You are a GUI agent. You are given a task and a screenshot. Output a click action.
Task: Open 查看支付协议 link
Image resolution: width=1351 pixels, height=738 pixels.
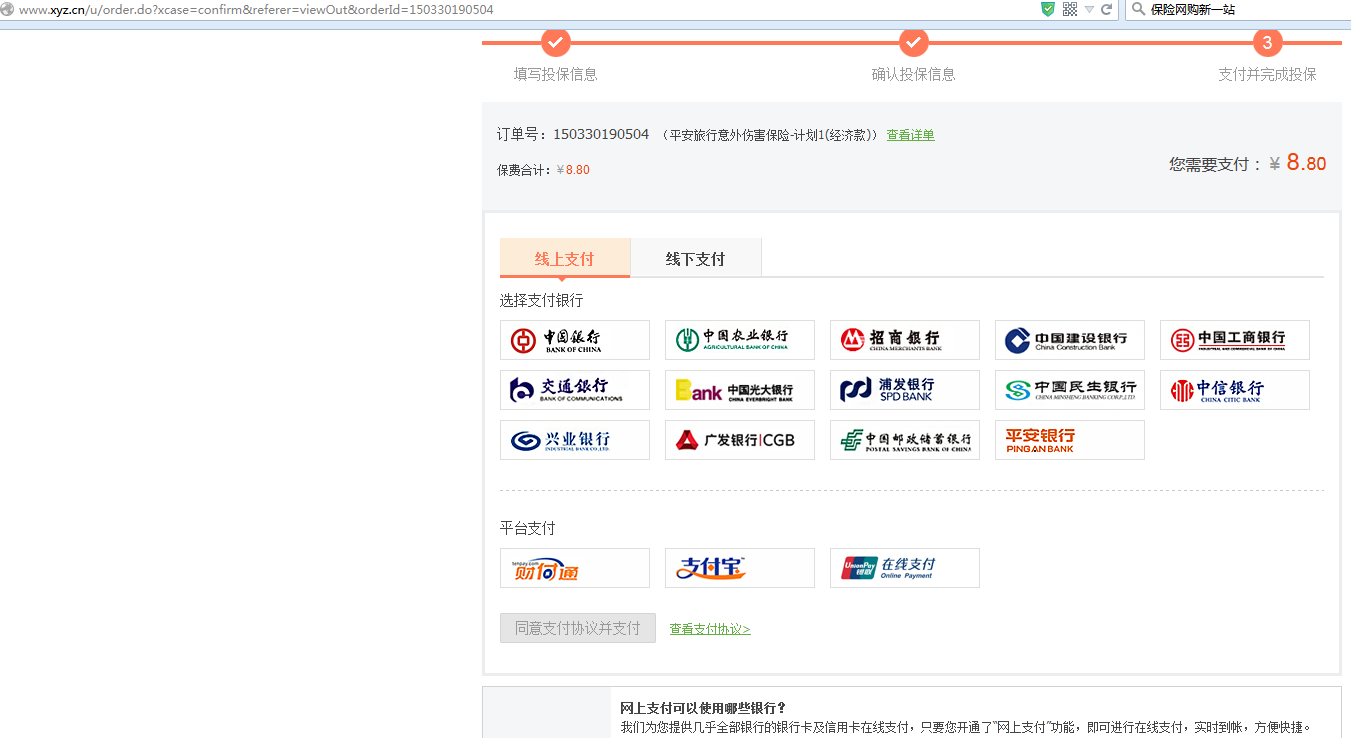[710, 629]
